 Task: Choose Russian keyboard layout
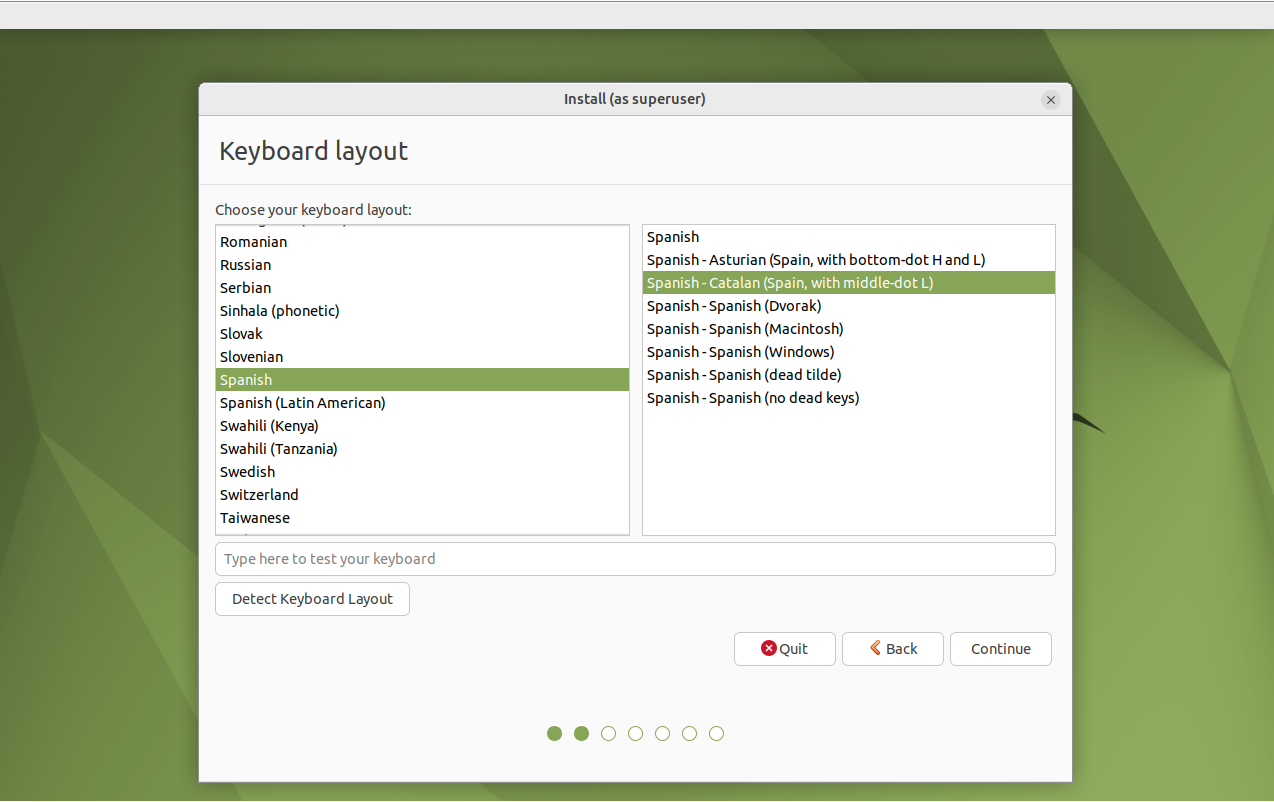(246, 265)
